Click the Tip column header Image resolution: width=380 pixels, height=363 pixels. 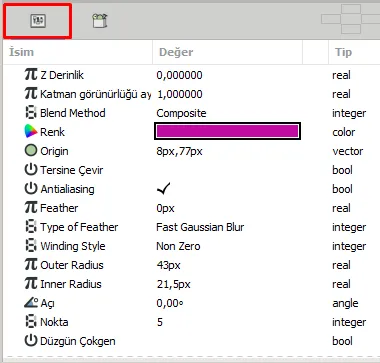pyautogui.click(x=343, y=52)
